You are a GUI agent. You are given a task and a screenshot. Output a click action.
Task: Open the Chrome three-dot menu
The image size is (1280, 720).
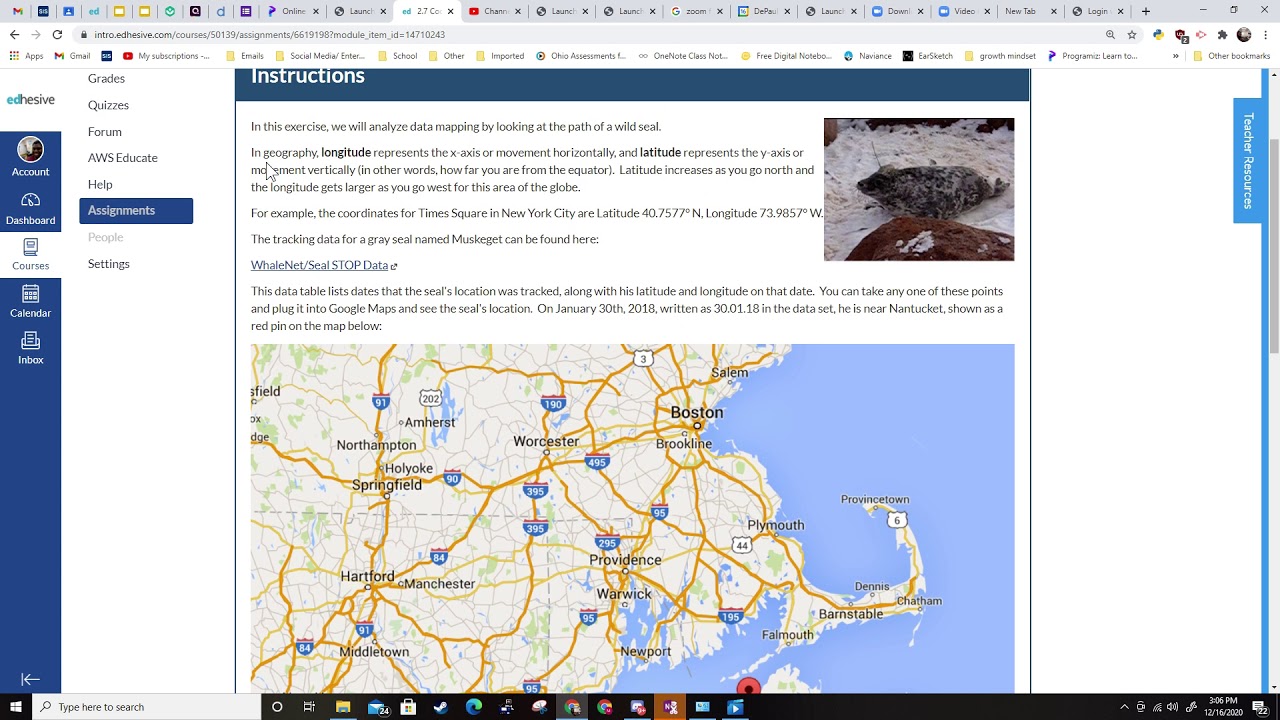1266,34
